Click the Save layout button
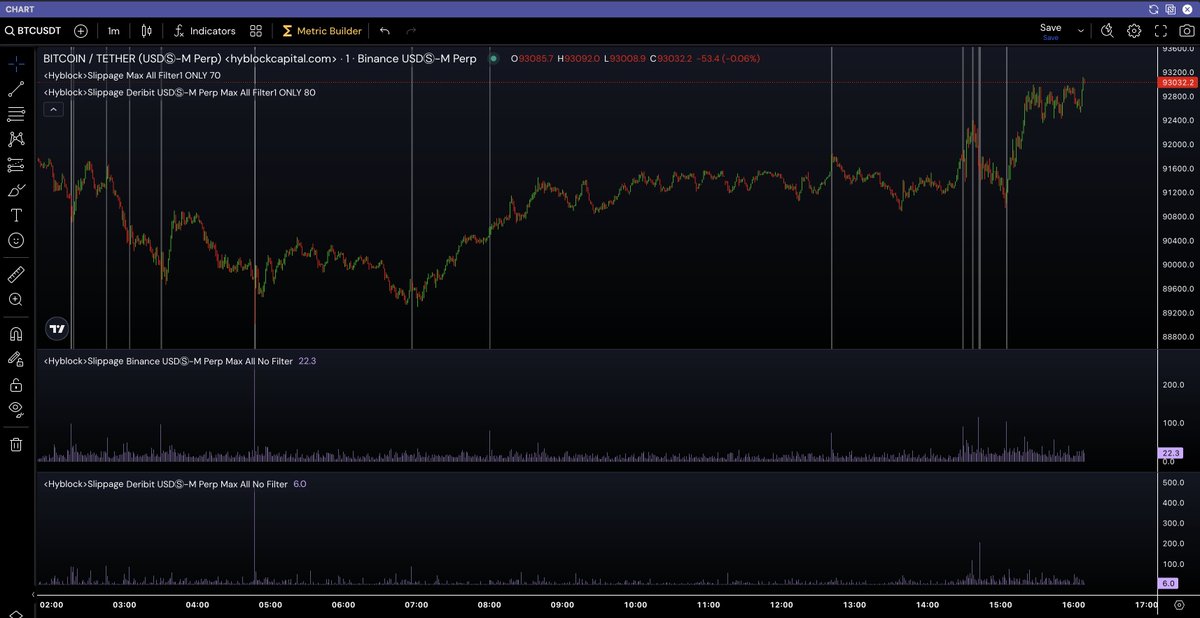1200x618 pixels. [1050, 31]
